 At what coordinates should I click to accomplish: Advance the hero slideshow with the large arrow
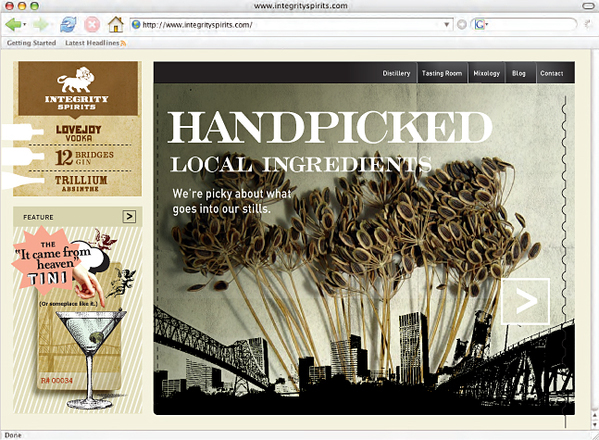[525, 301]
